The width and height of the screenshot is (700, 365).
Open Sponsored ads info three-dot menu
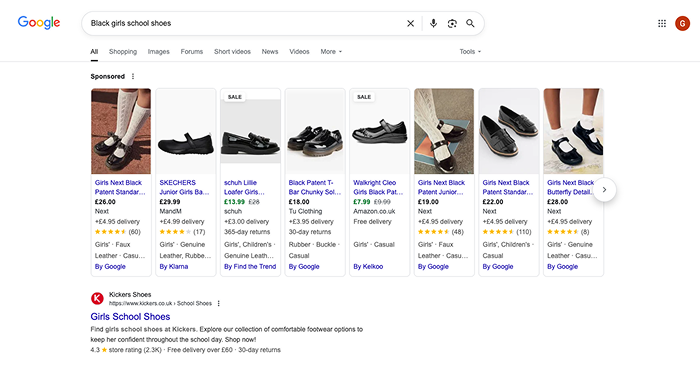pos(133,76)
